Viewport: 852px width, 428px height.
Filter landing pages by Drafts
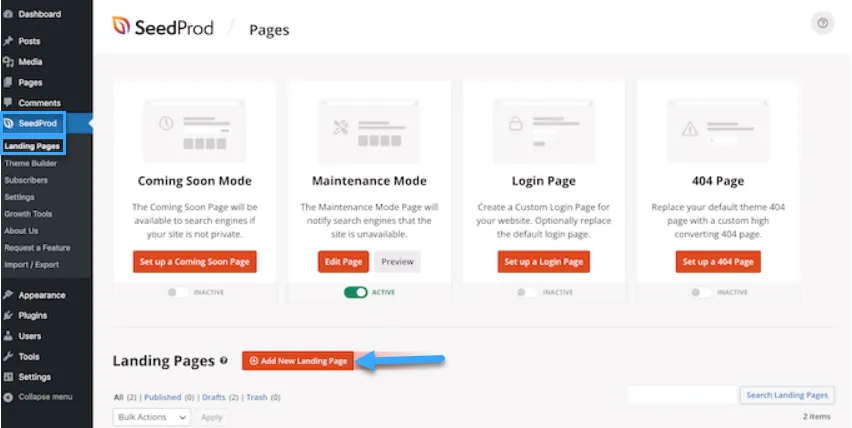[214, 397]
